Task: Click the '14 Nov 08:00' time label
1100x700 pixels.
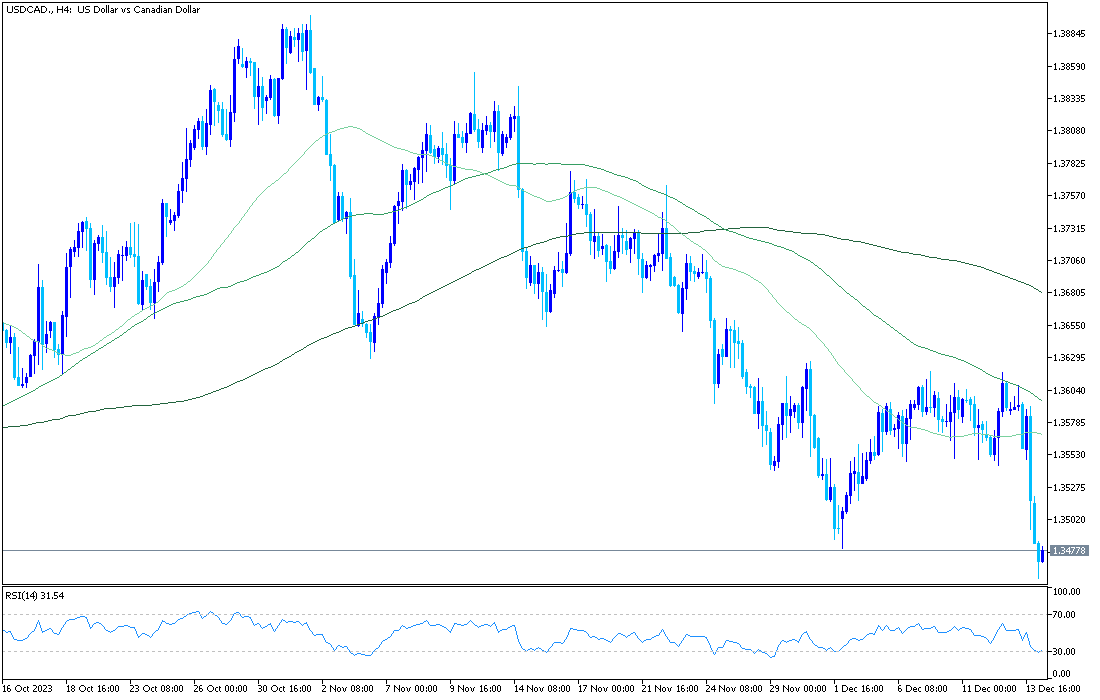Action: [541, 689]
